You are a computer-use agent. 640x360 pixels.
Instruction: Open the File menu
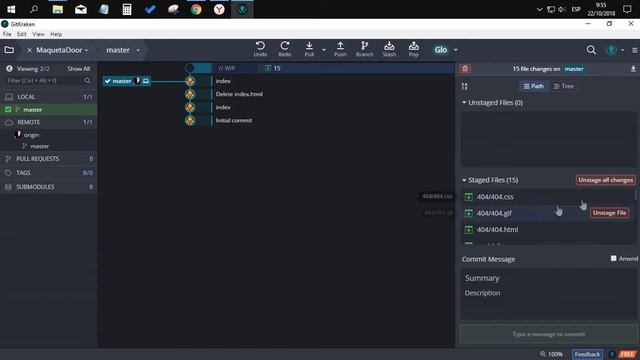point(7,34)
